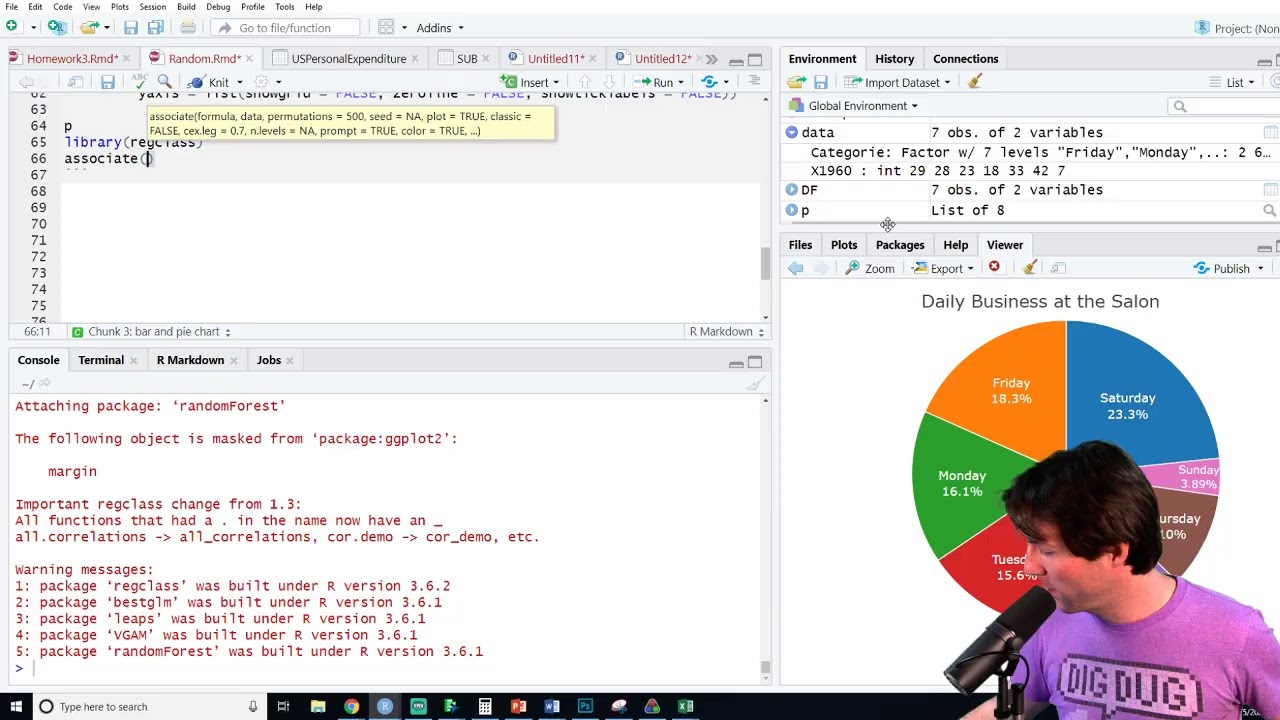Open the Run dropdown arrow
1280x720 pixels.
(681, 83)
